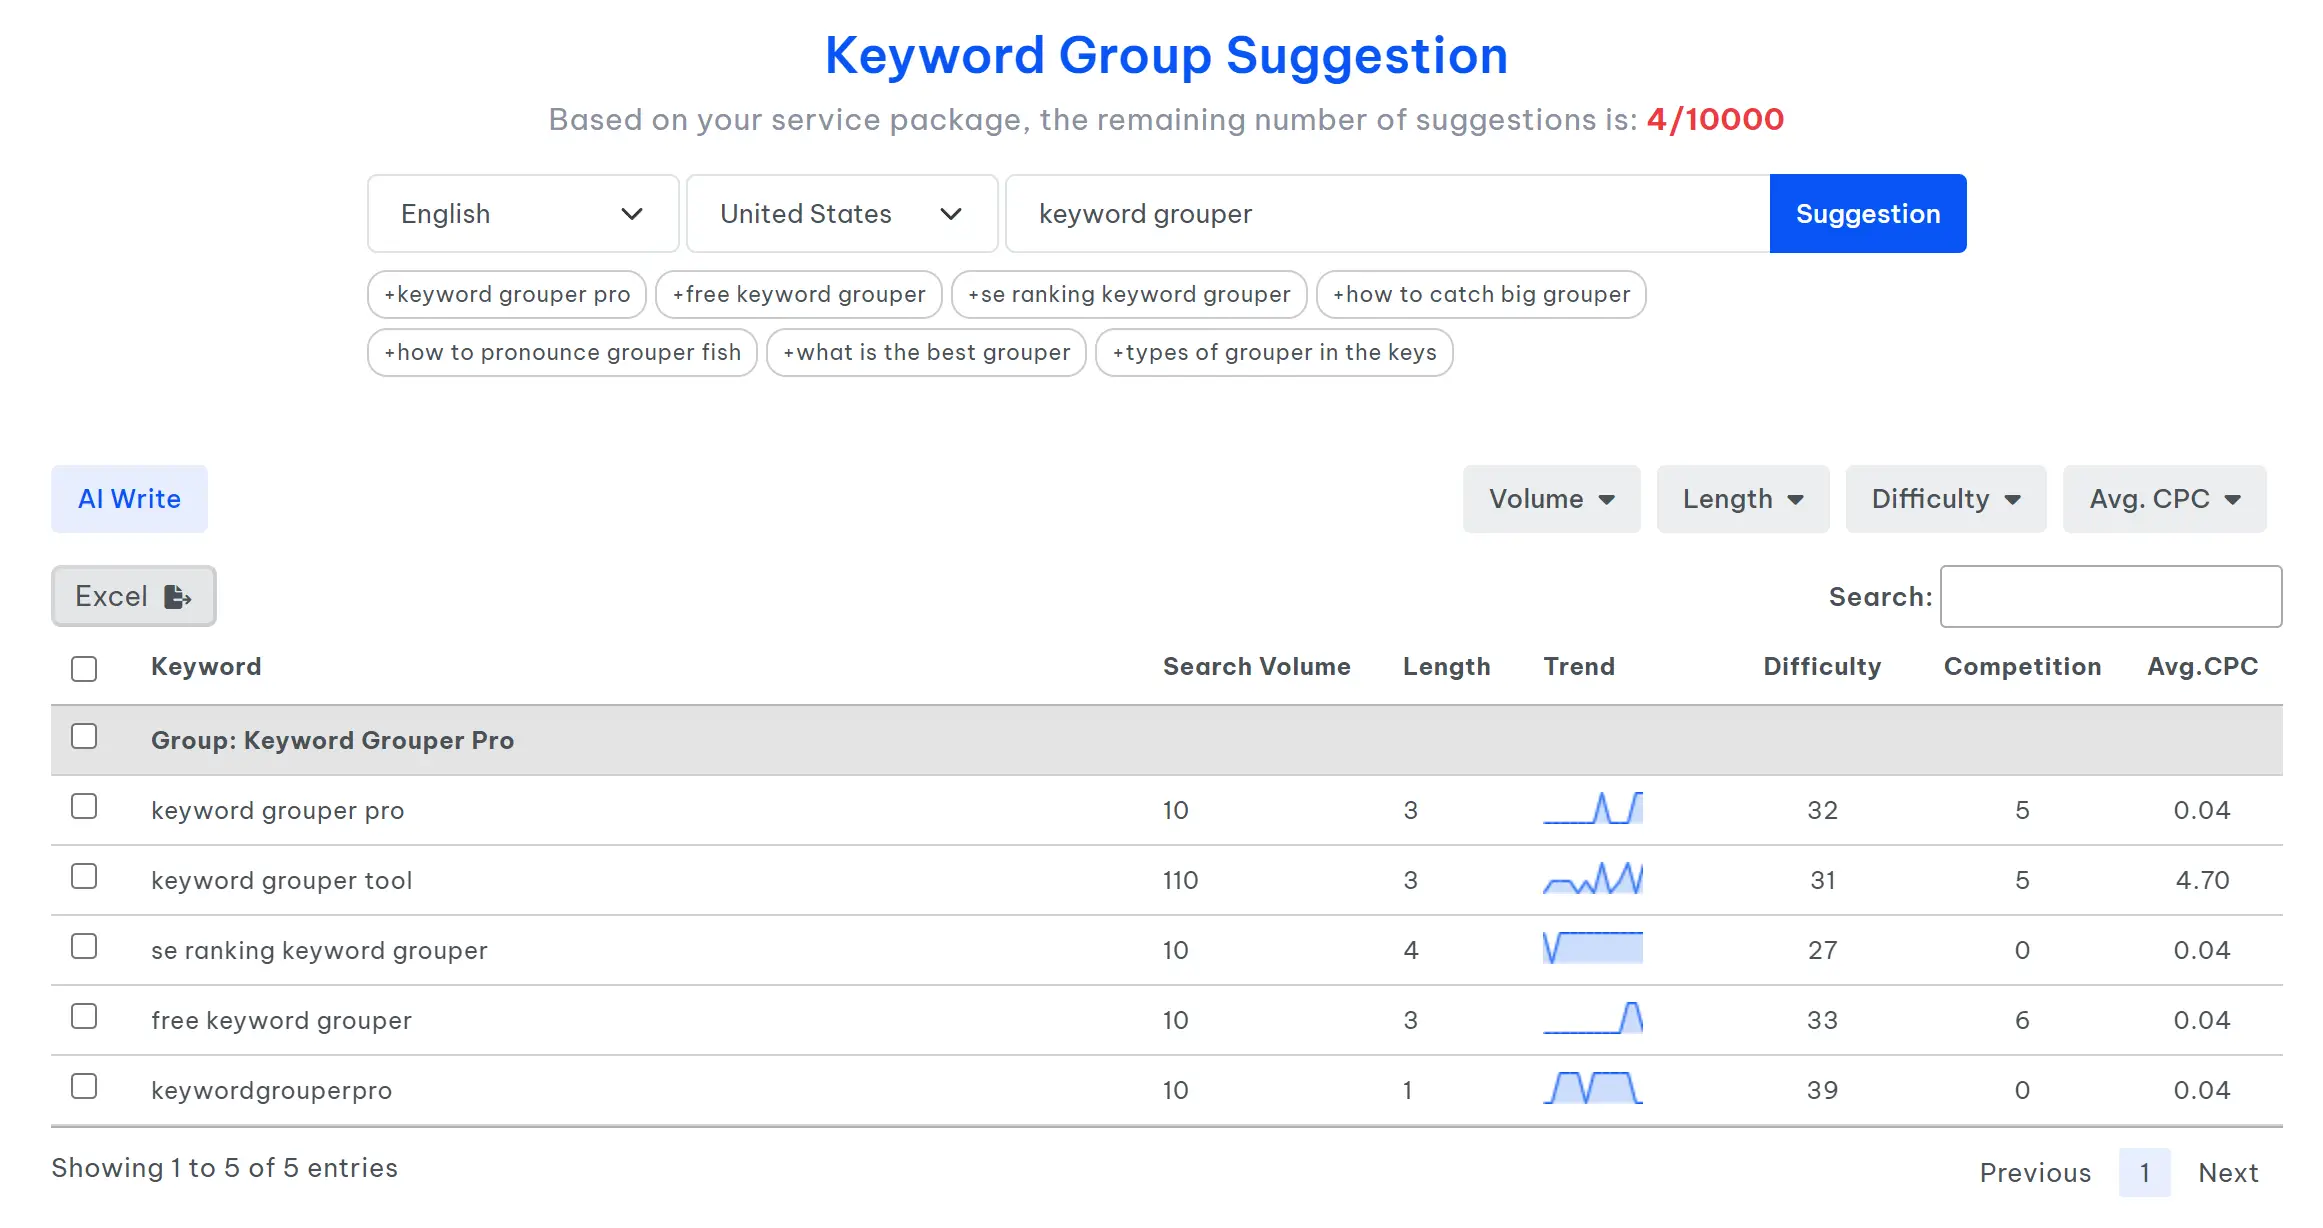Viewport: 2323px width, 1228px height.
Task: Sort table by Search Volume column header
Action: coord(1256,667)
